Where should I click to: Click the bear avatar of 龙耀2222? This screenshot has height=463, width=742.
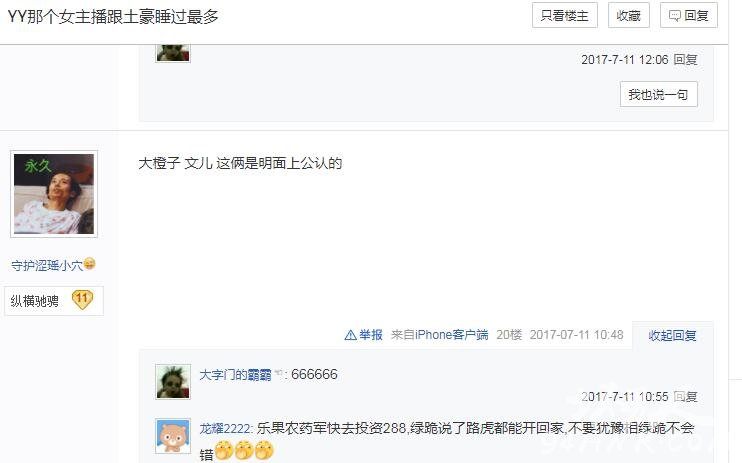point(173,436)
